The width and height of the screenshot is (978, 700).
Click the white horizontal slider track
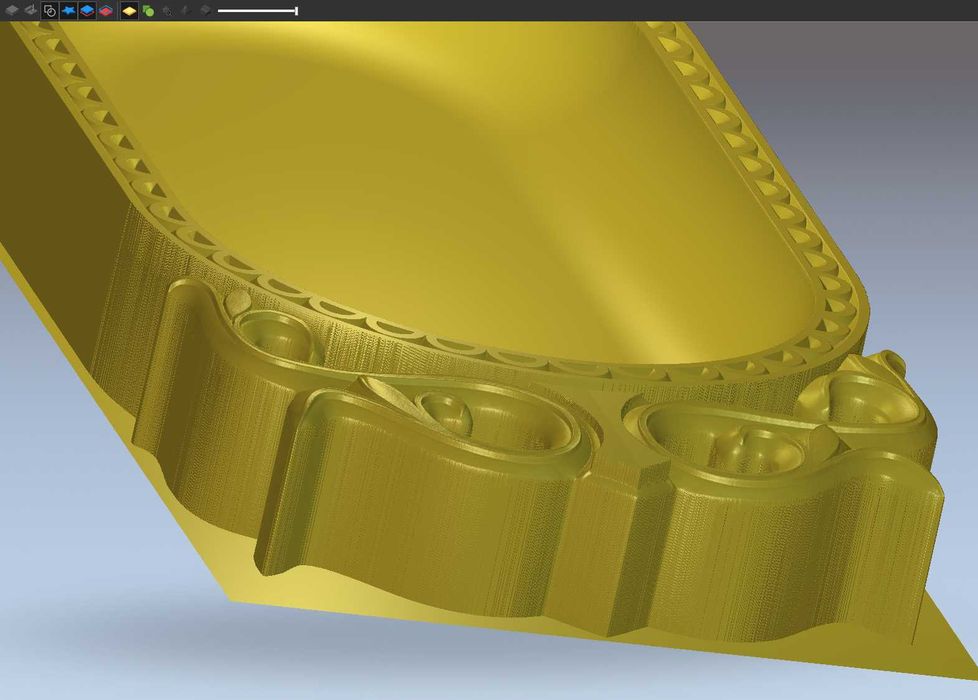pos(257,11)
